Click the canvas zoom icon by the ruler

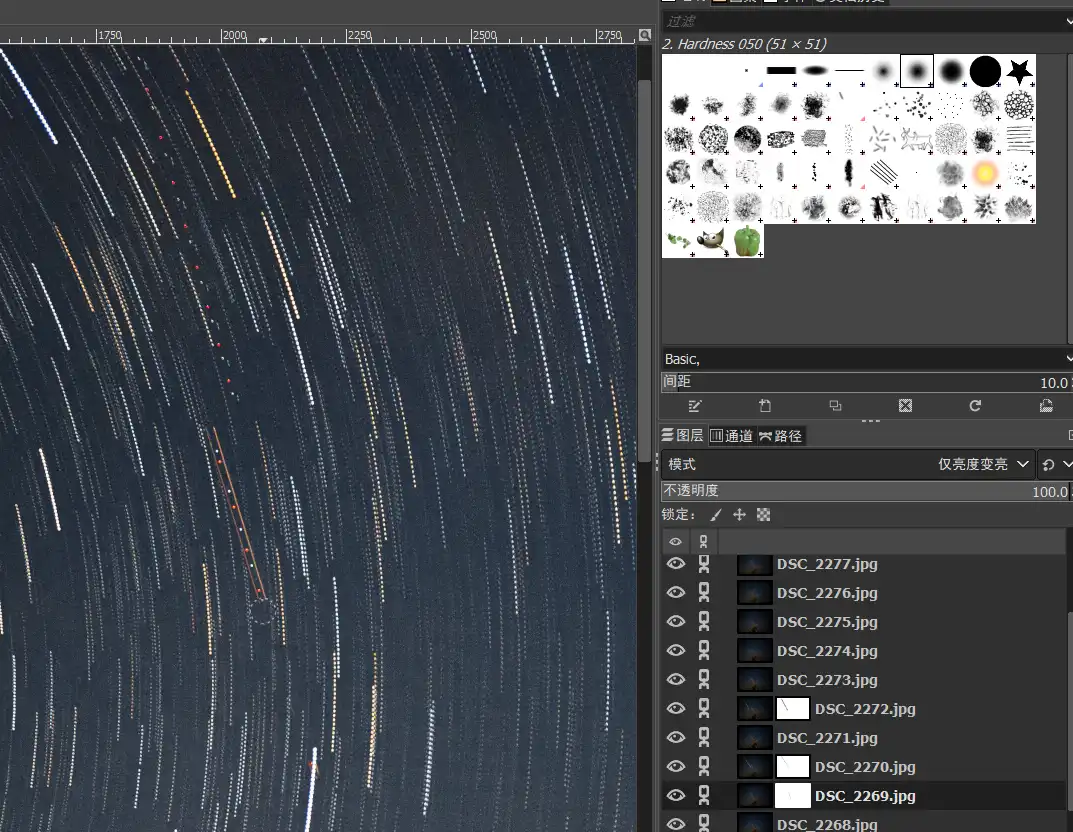click(x=645, y=35)
